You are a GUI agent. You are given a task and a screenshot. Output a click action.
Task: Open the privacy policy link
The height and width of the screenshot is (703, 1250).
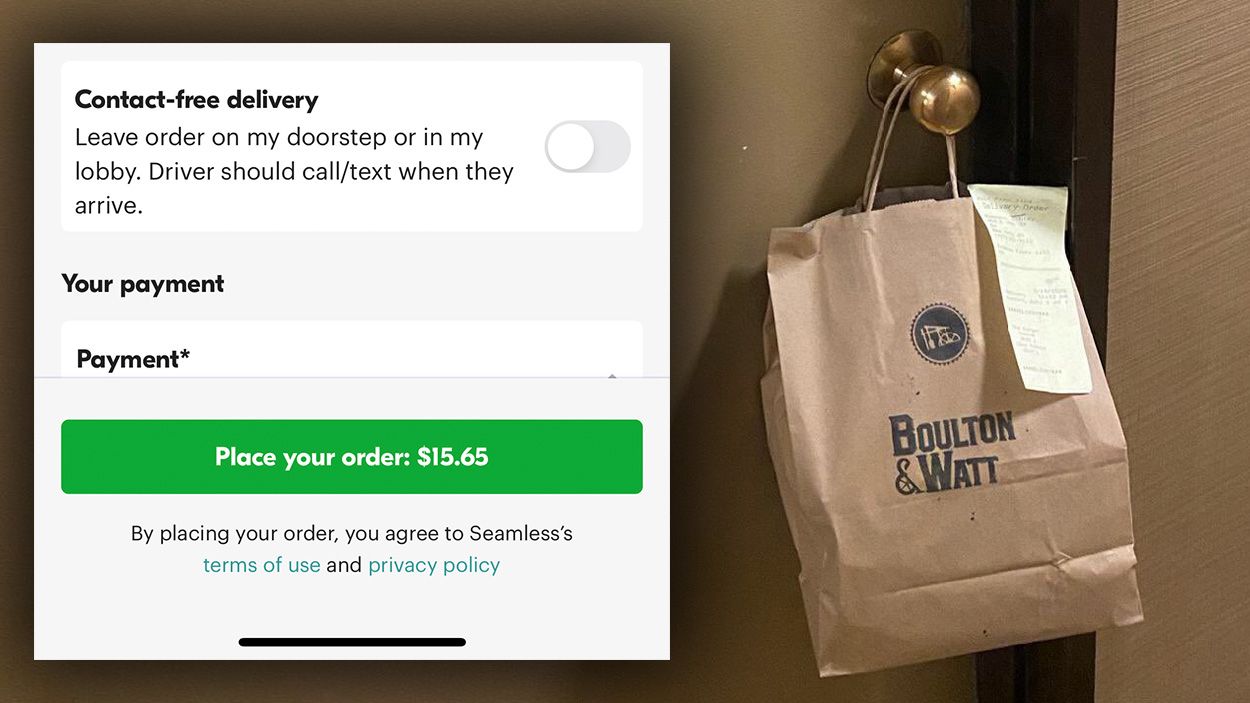point(434,565)
